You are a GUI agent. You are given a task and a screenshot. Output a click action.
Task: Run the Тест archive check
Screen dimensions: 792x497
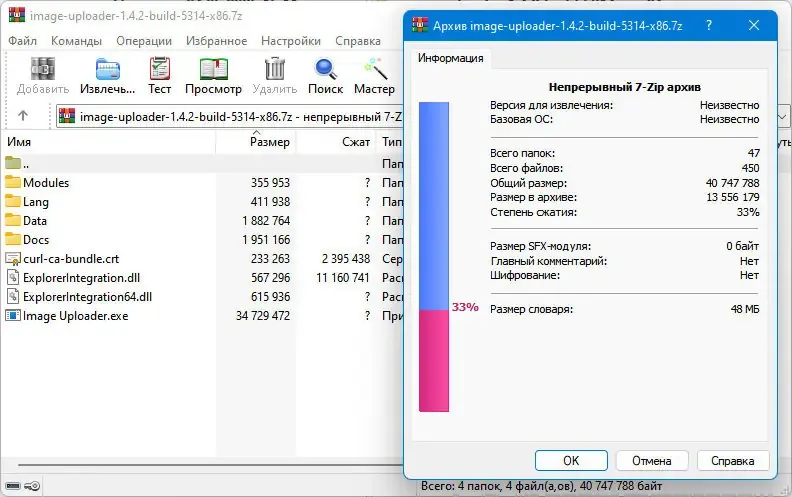pos(160,68)
